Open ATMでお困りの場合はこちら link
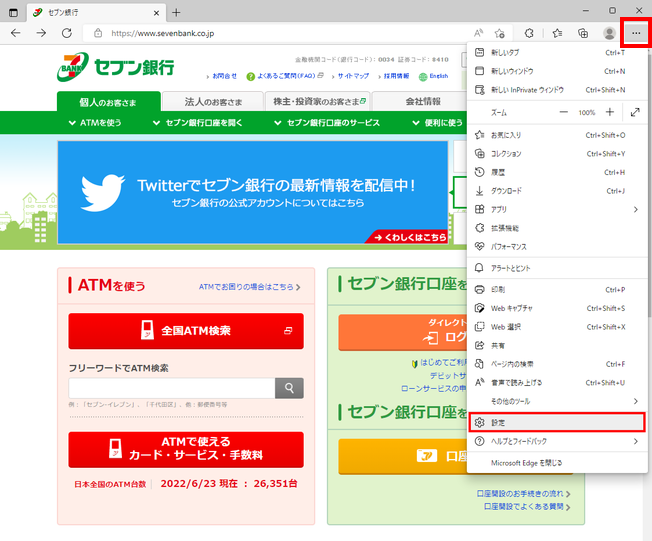 249,287
